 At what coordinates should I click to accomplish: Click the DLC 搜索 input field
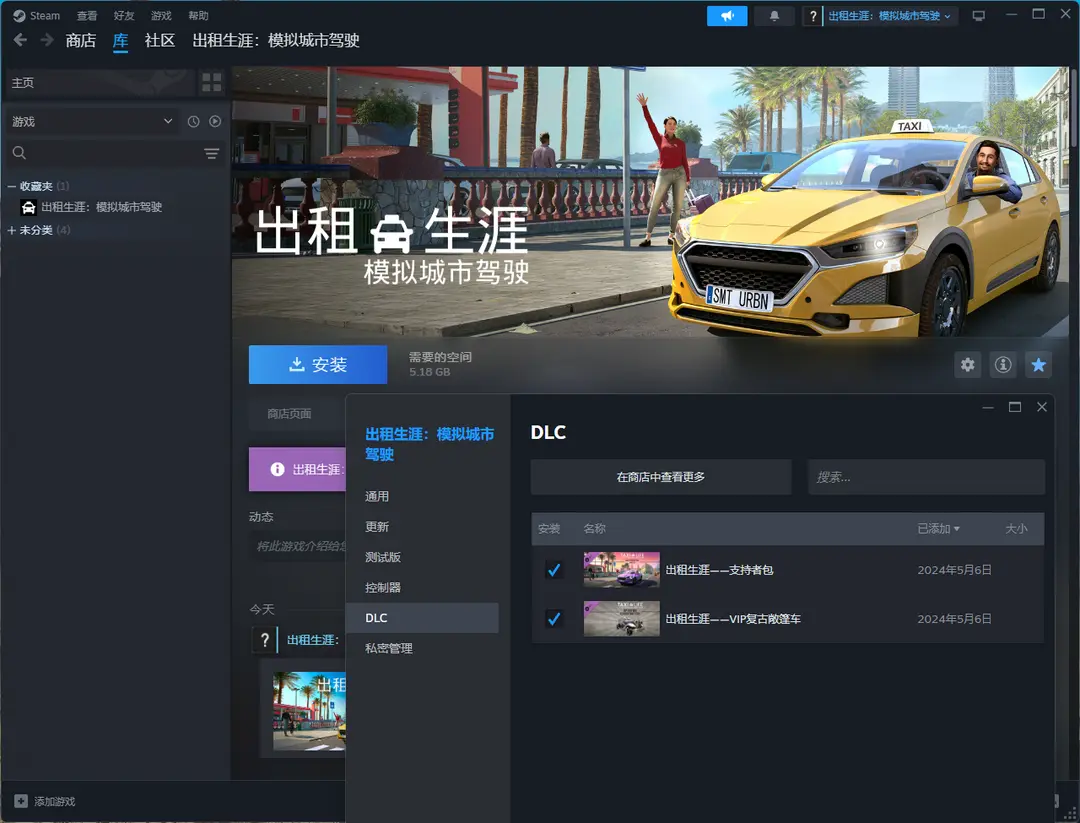tap(926, 477)
